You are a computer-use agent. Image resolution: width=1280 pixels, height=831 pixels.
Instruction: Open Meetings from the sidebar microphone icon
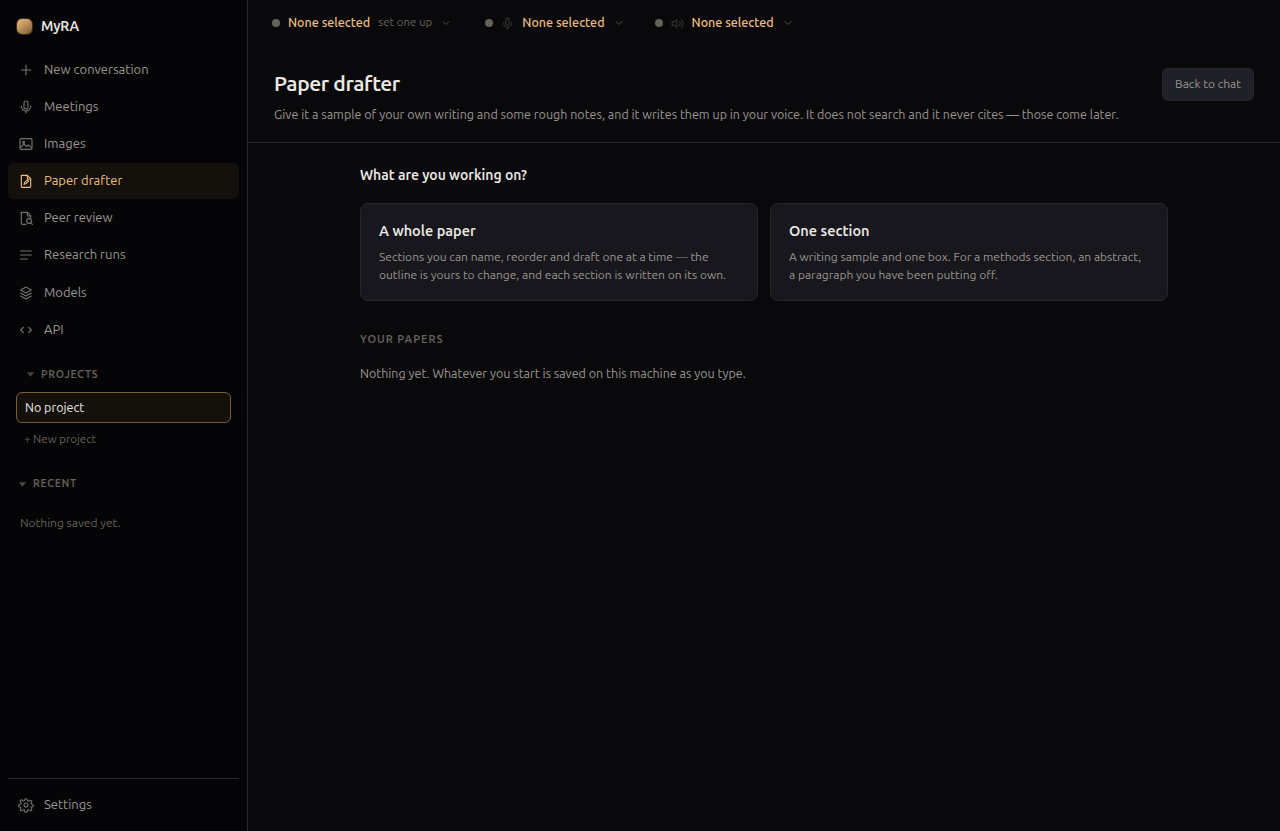click(x=26, y=107)
